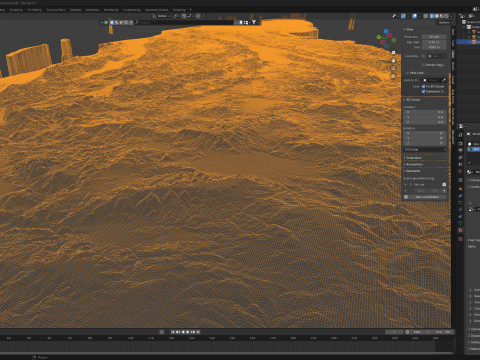This screenshot has height=360, width=480.
Task: Toggle the camera view icon
Action: coord(393,68)
